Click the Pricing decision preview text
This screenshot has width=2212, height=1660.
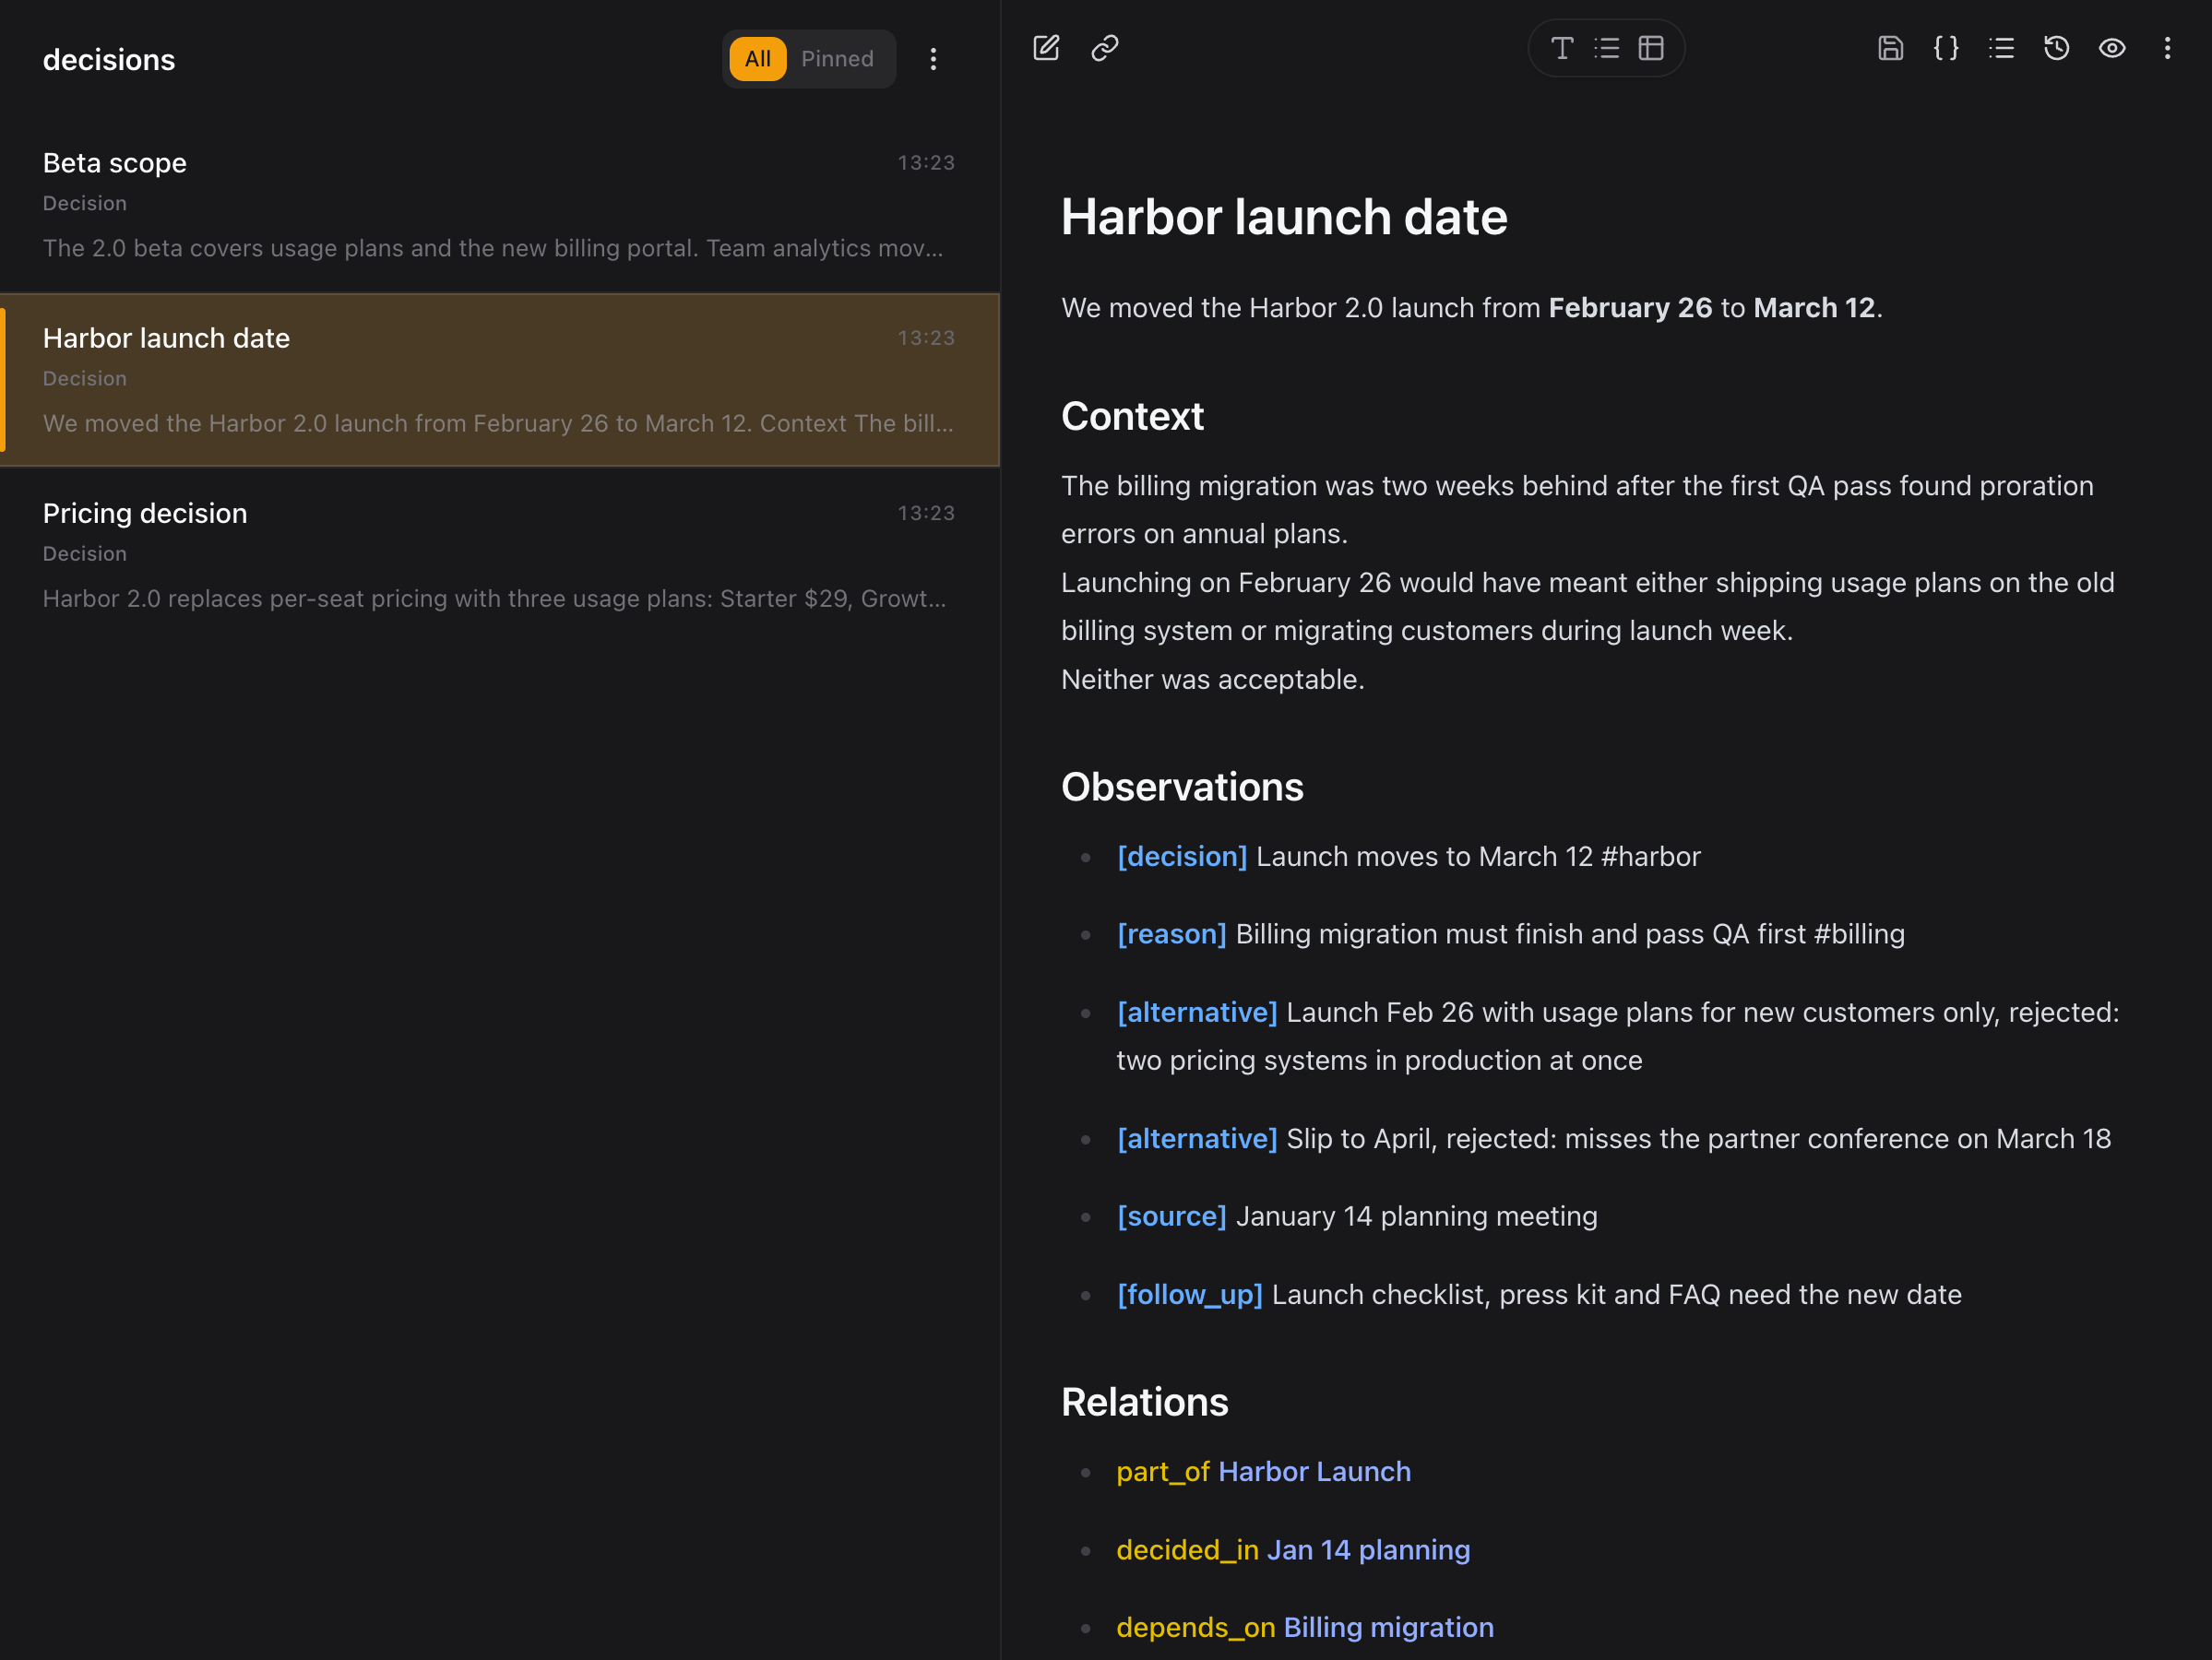[494, 598]
